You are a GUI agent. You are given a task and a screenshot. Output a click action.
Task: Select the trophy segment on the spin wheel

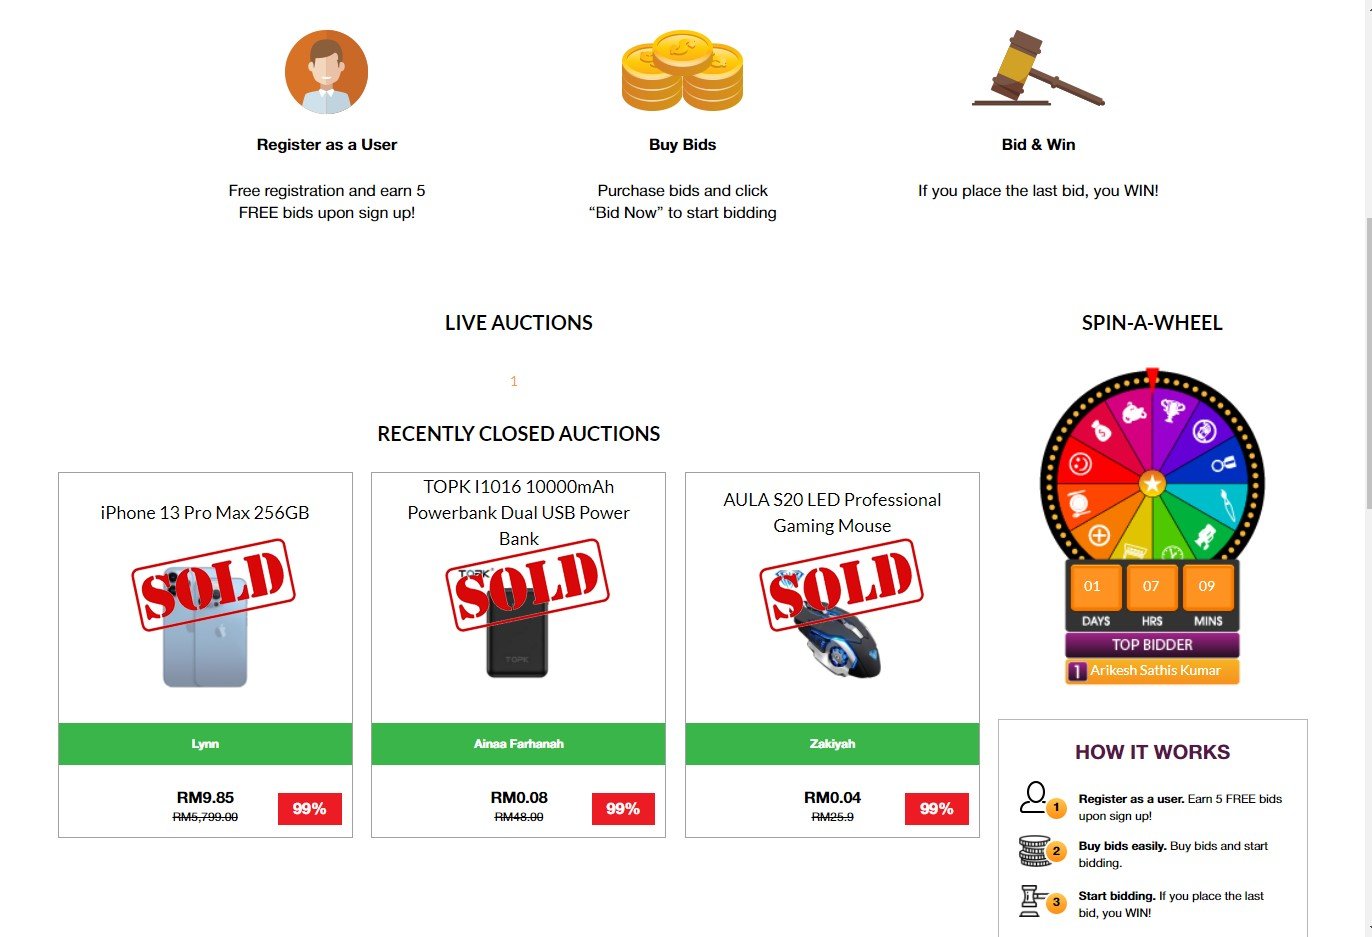point(1171,411)
